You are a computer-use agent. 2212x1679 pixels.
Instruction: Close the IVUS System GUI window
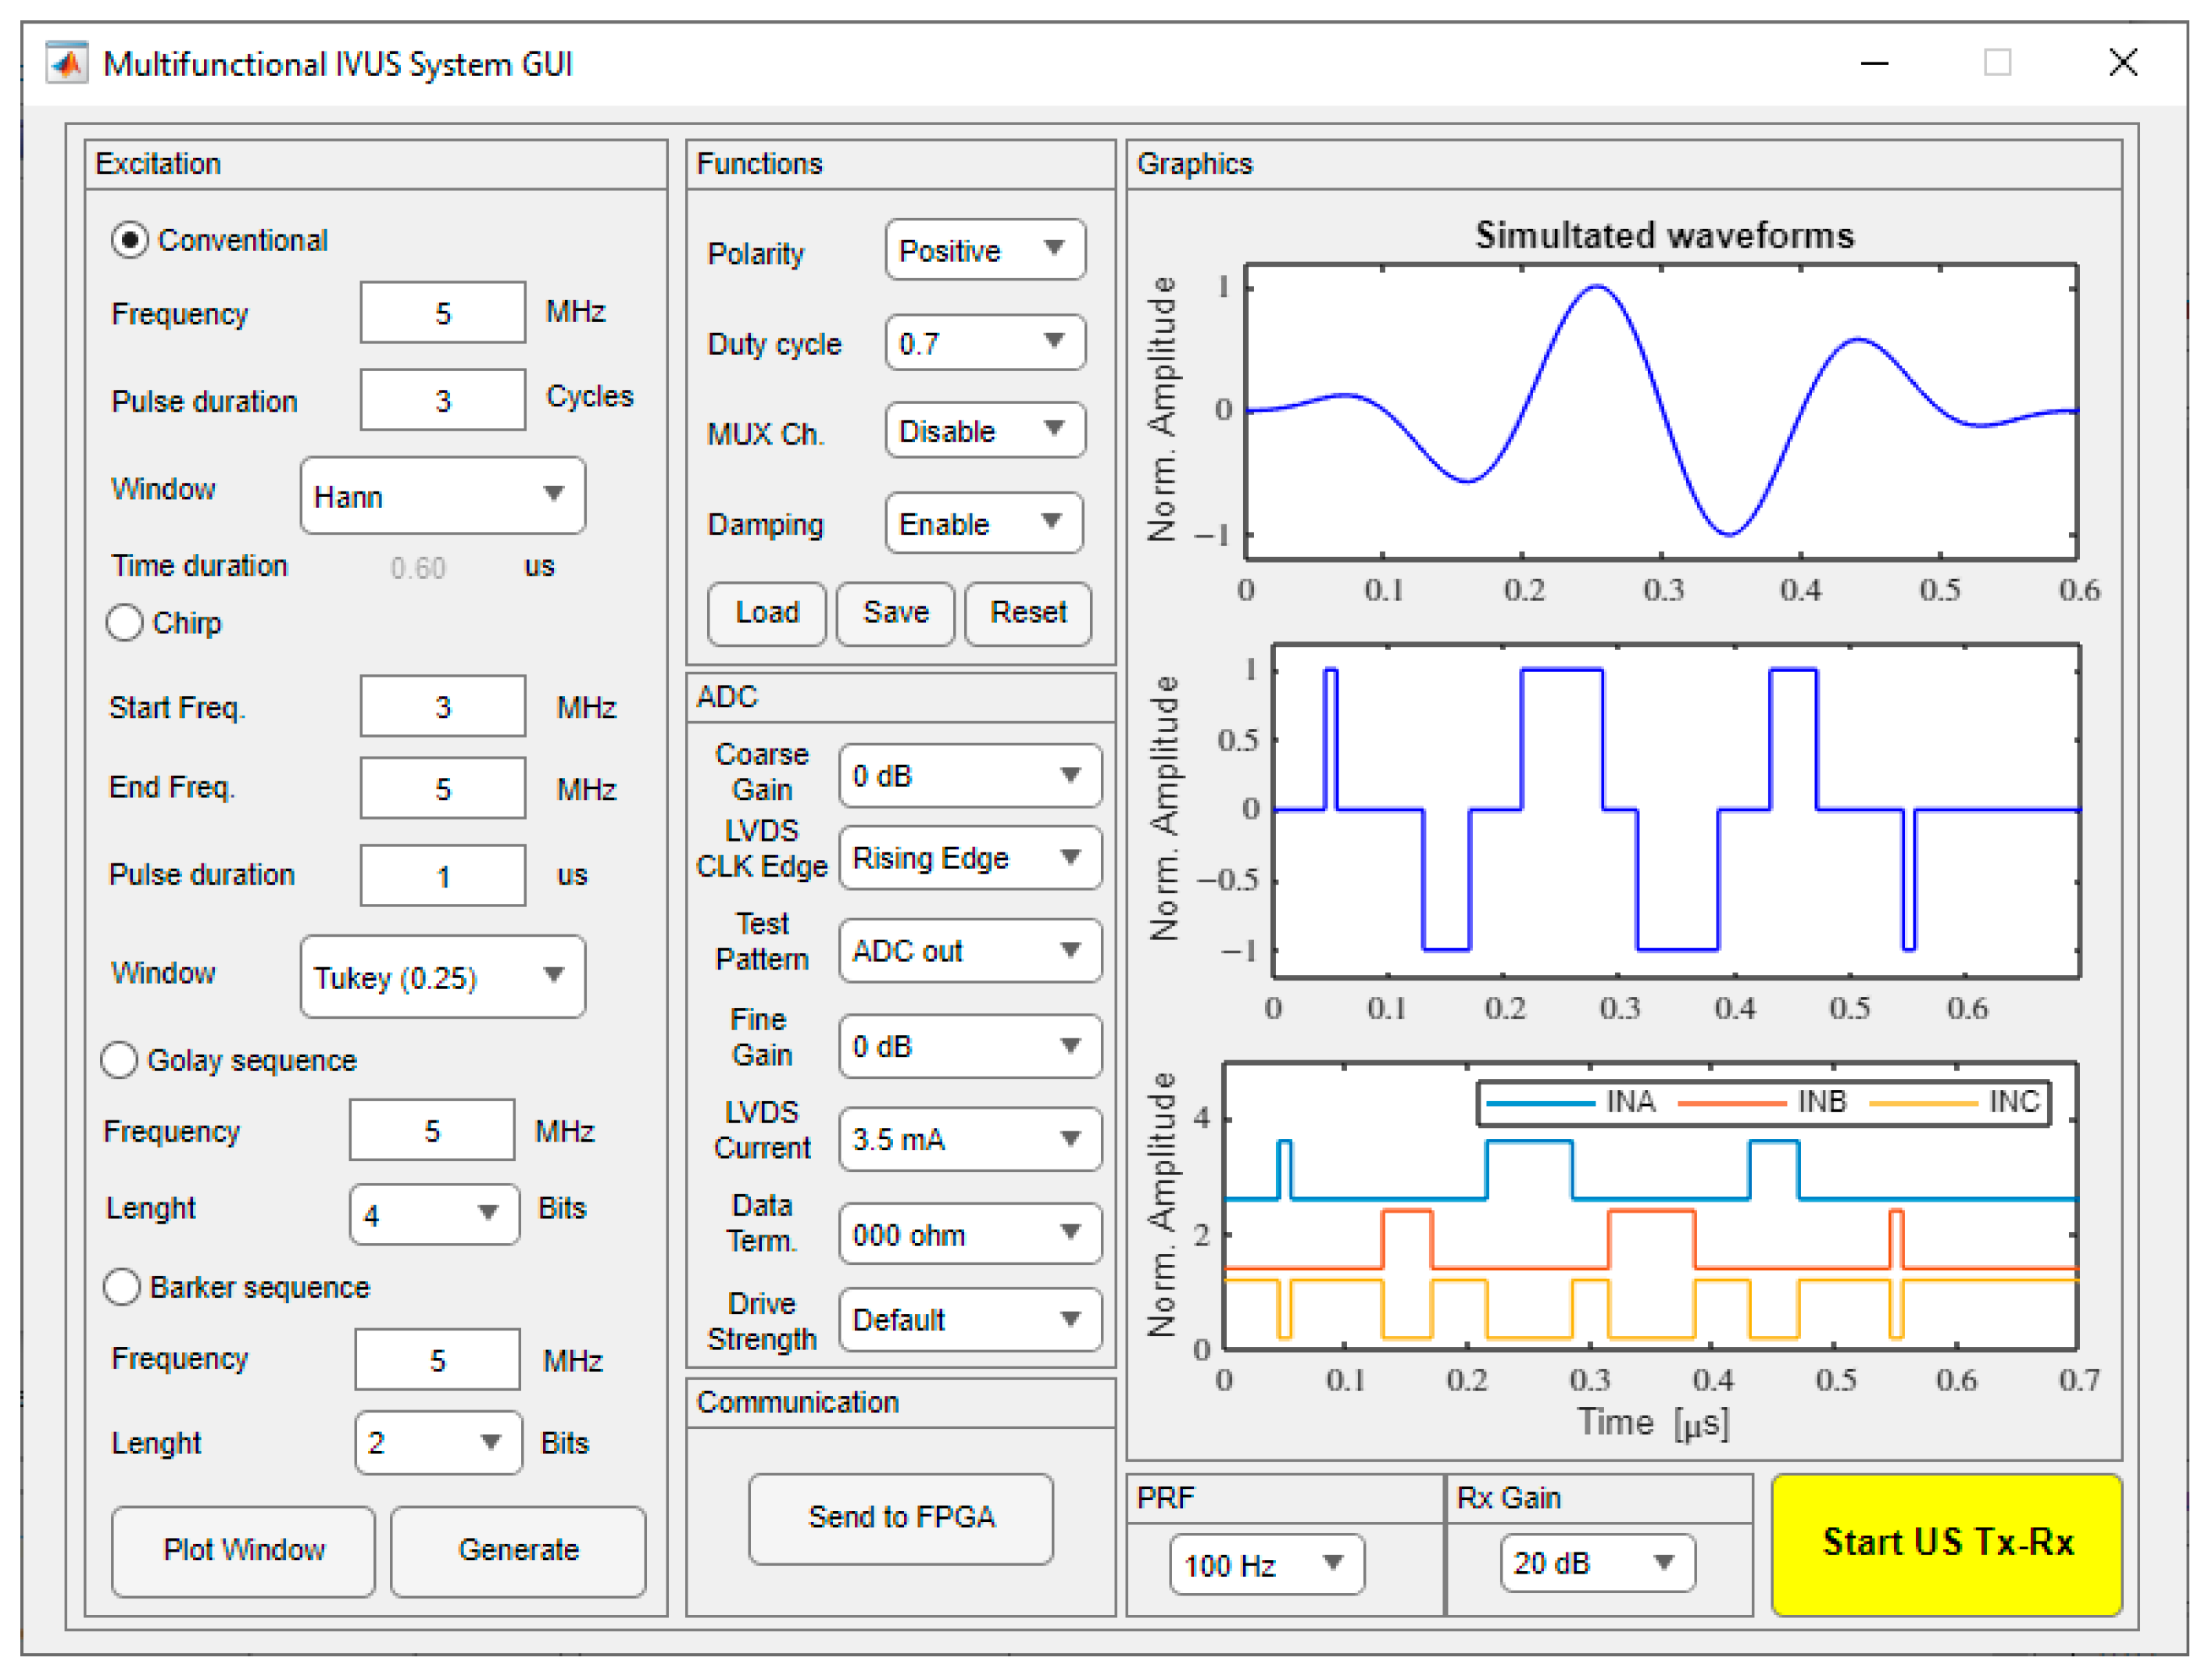click(2122, 63)
